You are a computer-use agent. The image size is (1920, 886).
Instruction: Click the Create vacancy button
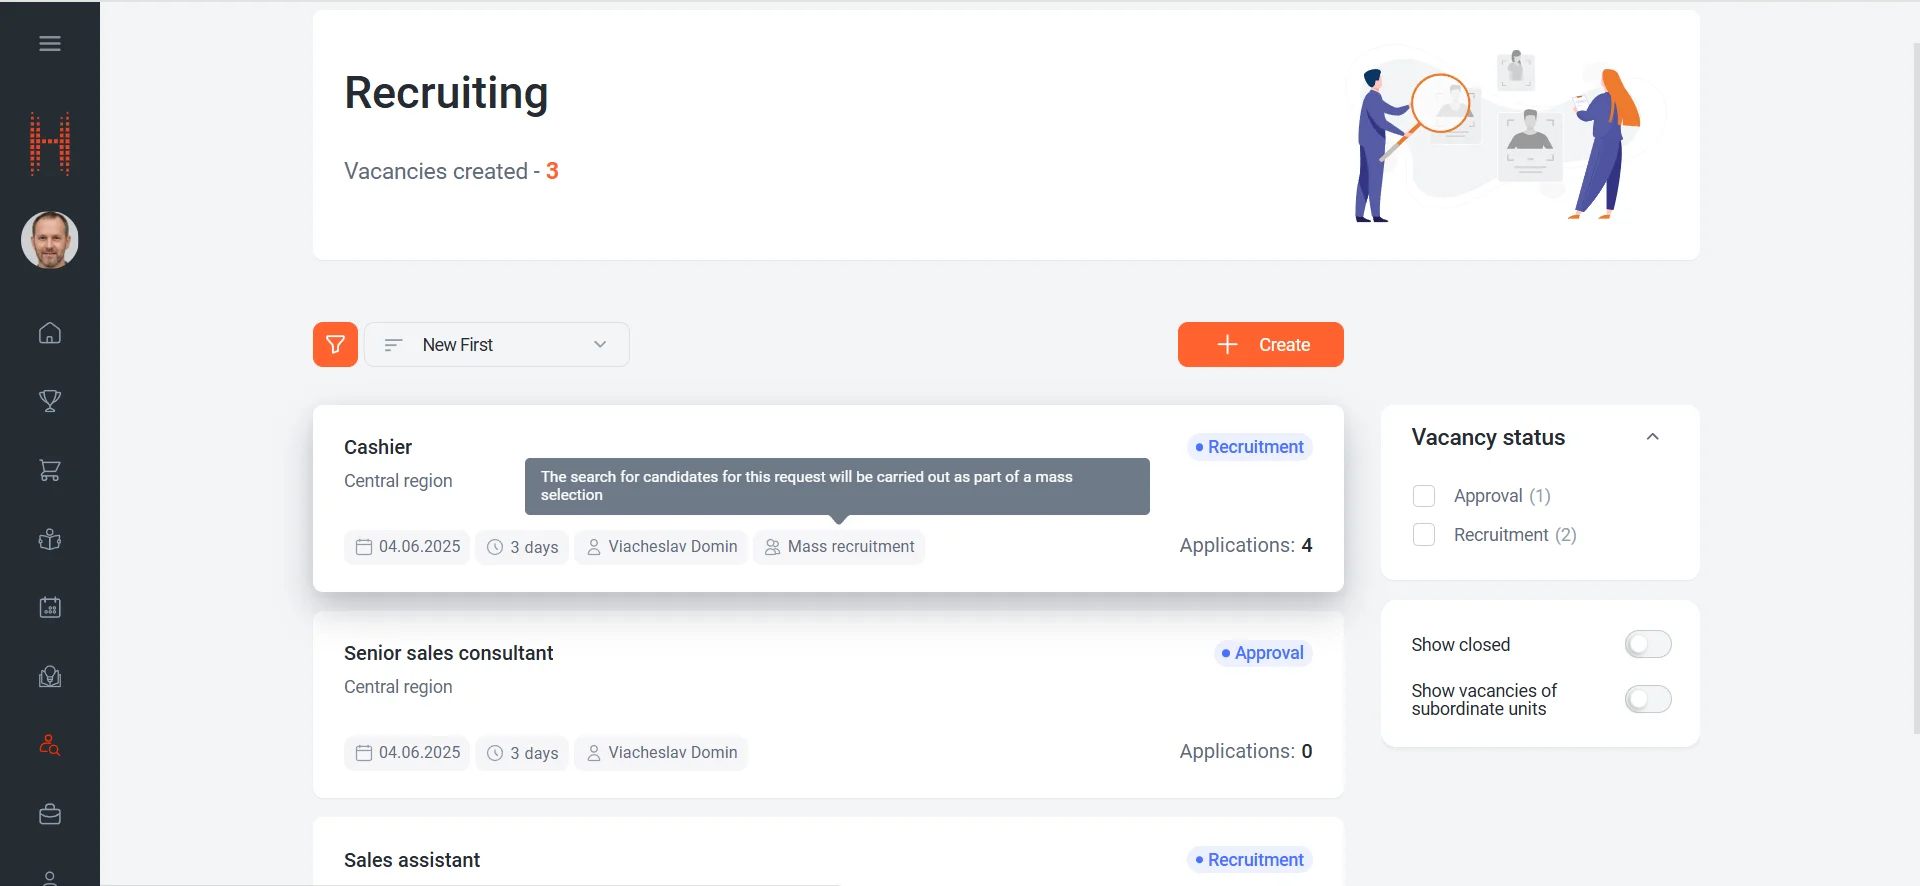(1260, 345)
